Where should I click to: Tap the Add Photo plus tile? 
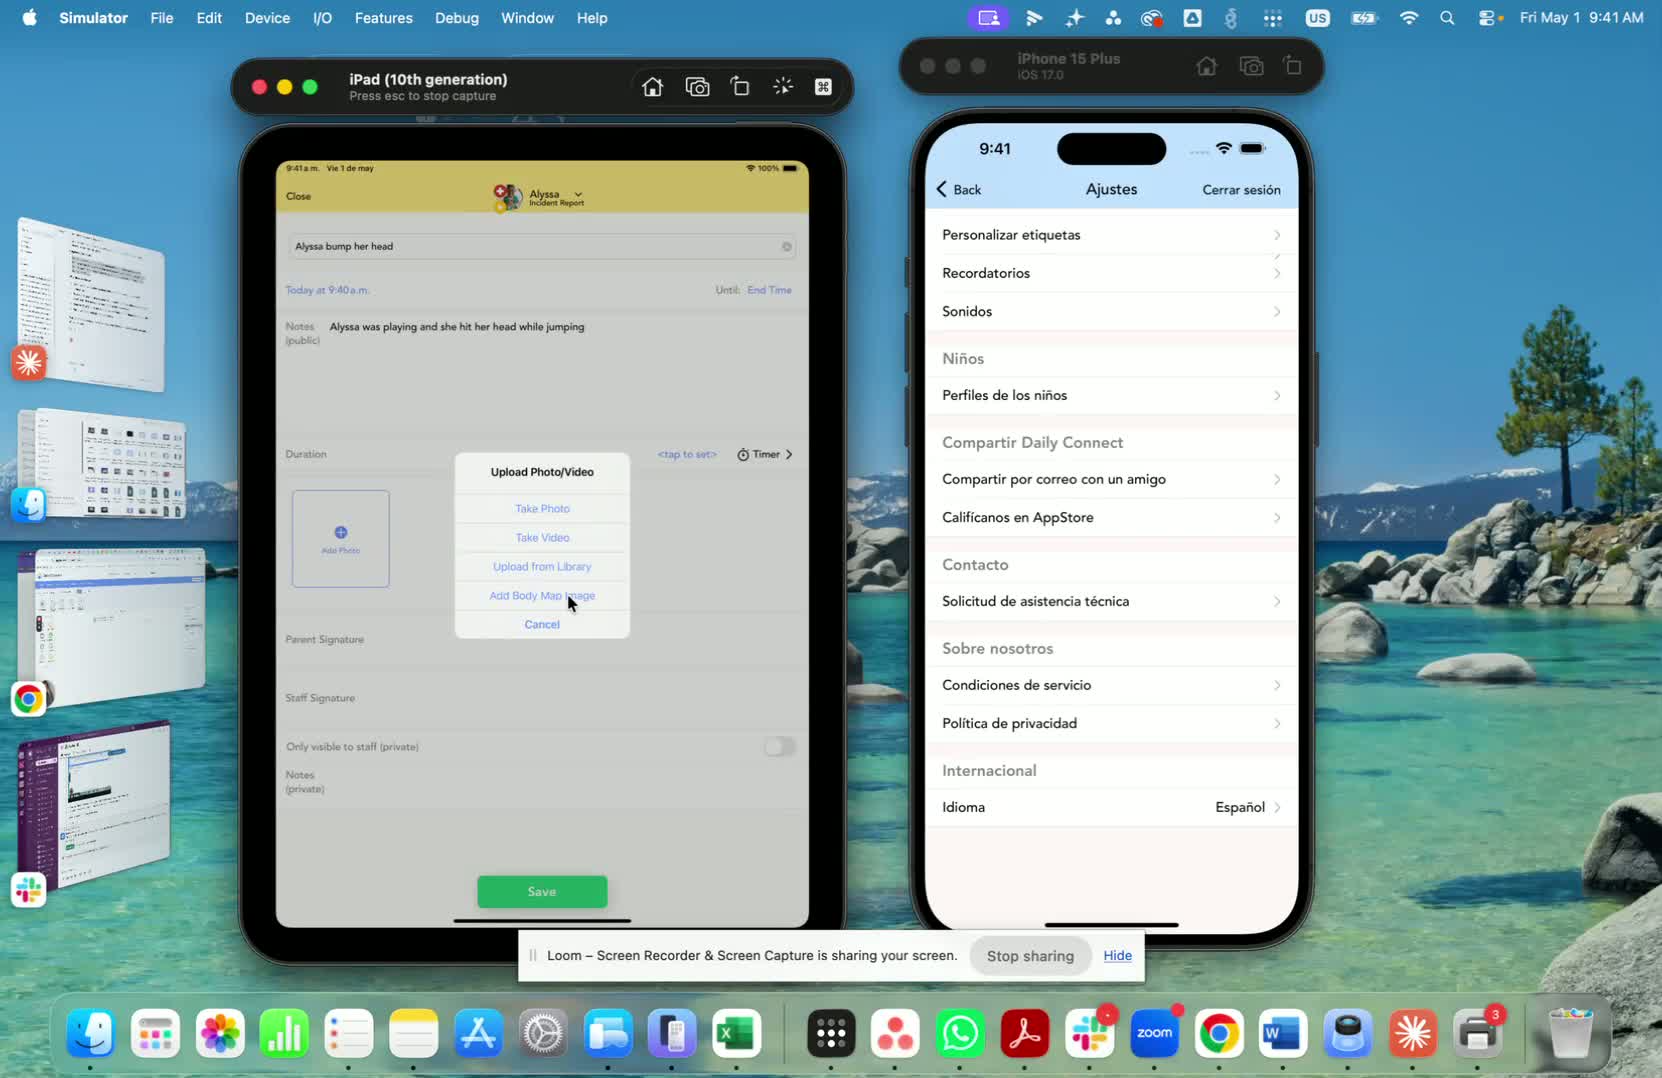[341, 538]
